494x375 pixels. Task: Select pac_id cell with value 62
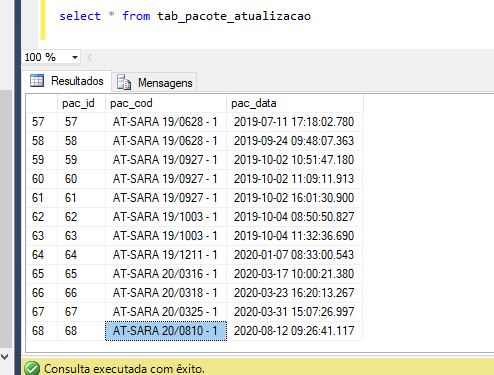pyautogui.click(x=82, y=217)
